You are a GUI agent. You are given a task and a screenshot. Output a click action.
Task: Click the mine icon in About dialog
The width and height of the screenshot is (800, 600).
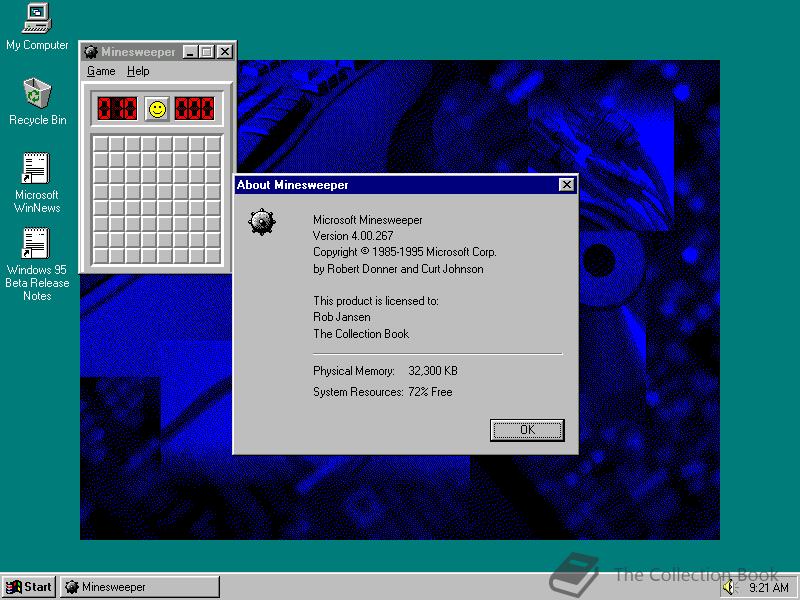(262, 222)
